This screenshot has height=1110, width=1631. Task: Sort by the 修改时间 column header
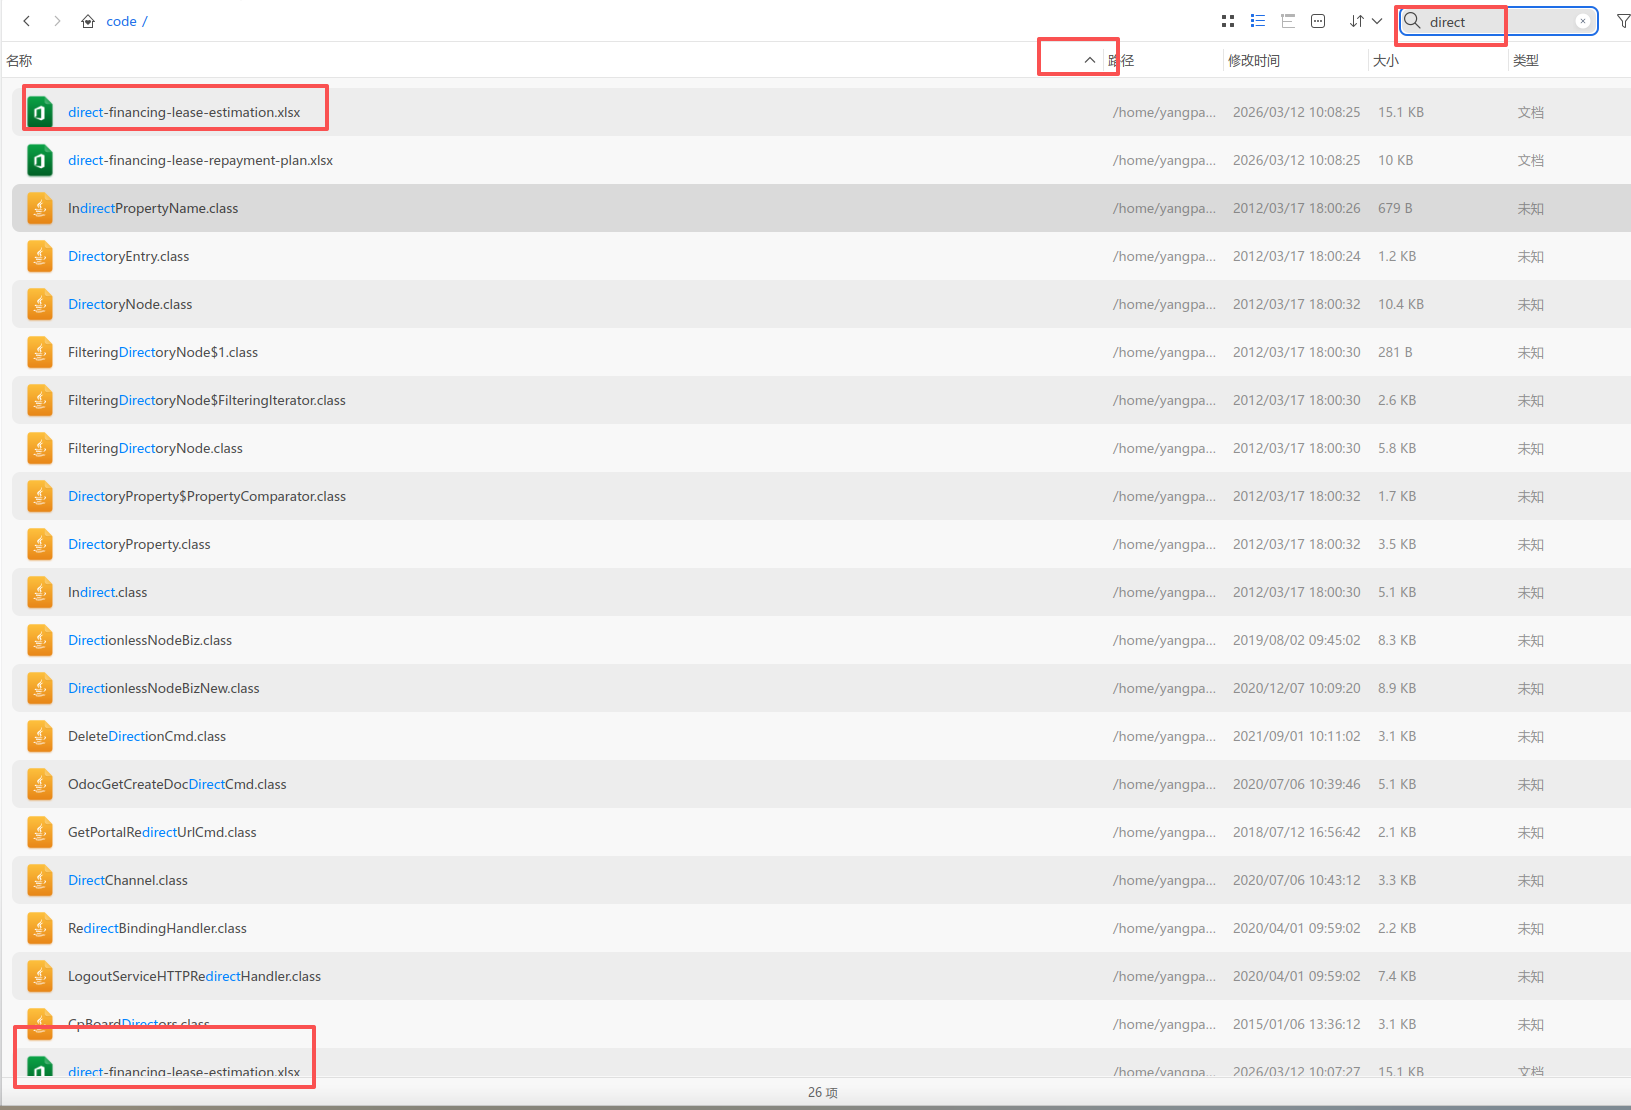[x=1254, y=61]
